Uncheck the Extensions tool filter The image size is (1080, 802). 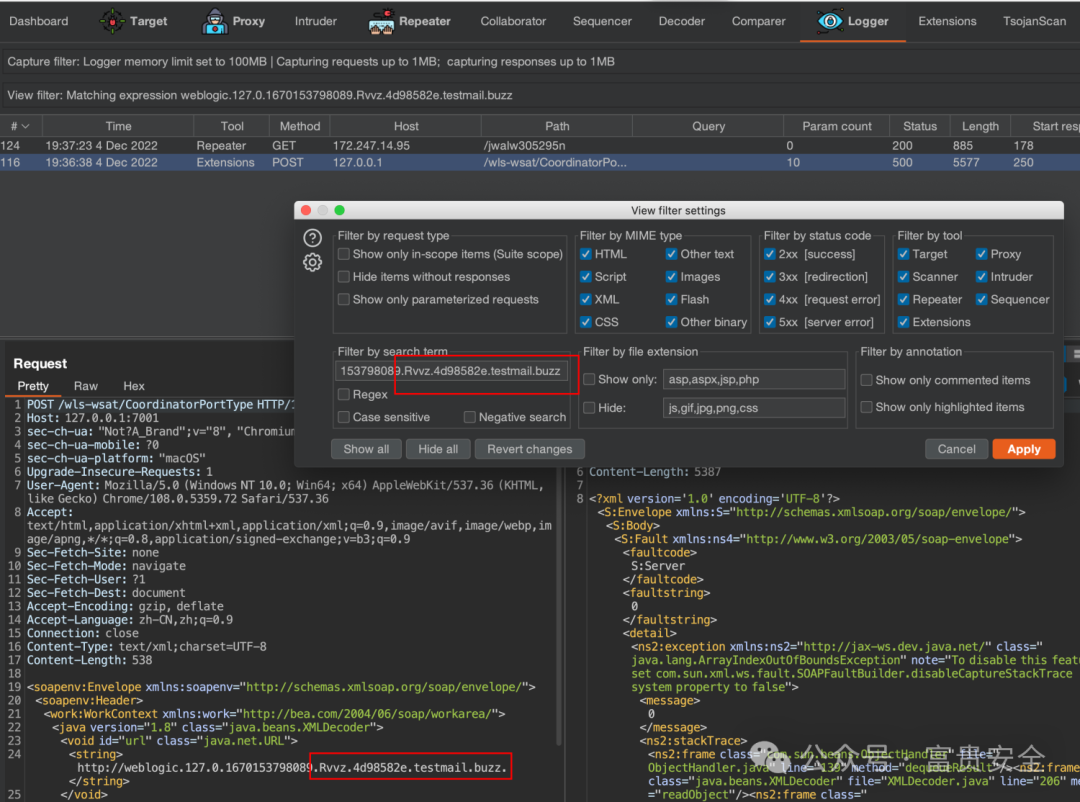tap(903, 322)
